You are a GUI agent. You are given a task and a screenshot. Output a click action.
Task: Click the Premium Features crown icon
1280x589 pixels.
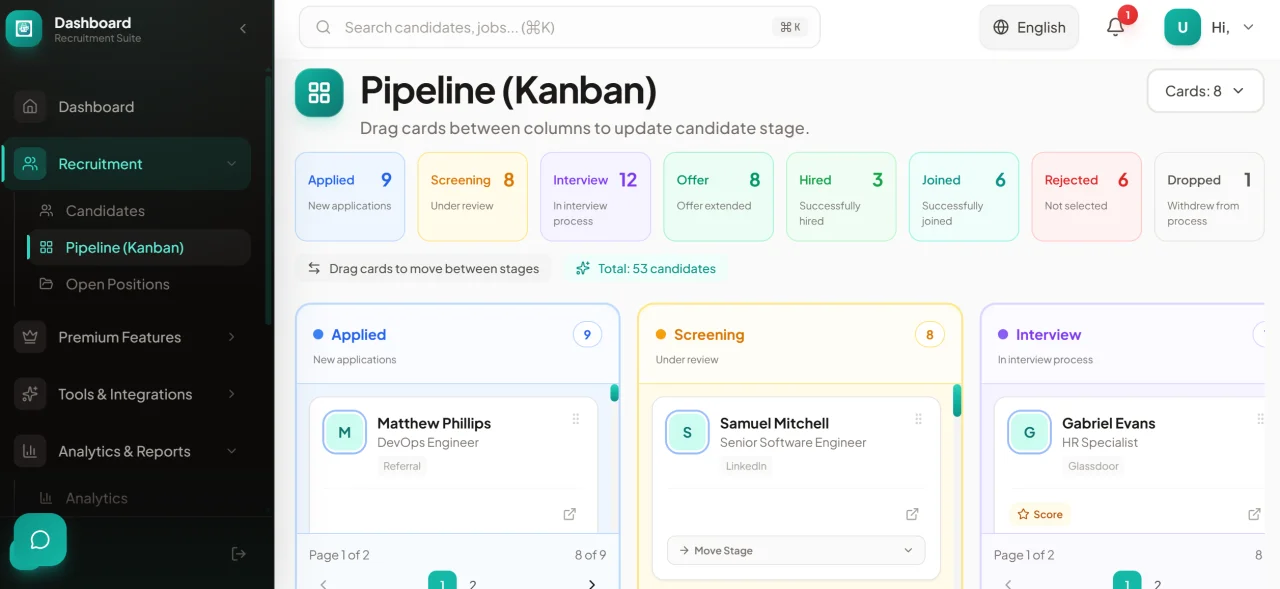click(x=30, y=337)
